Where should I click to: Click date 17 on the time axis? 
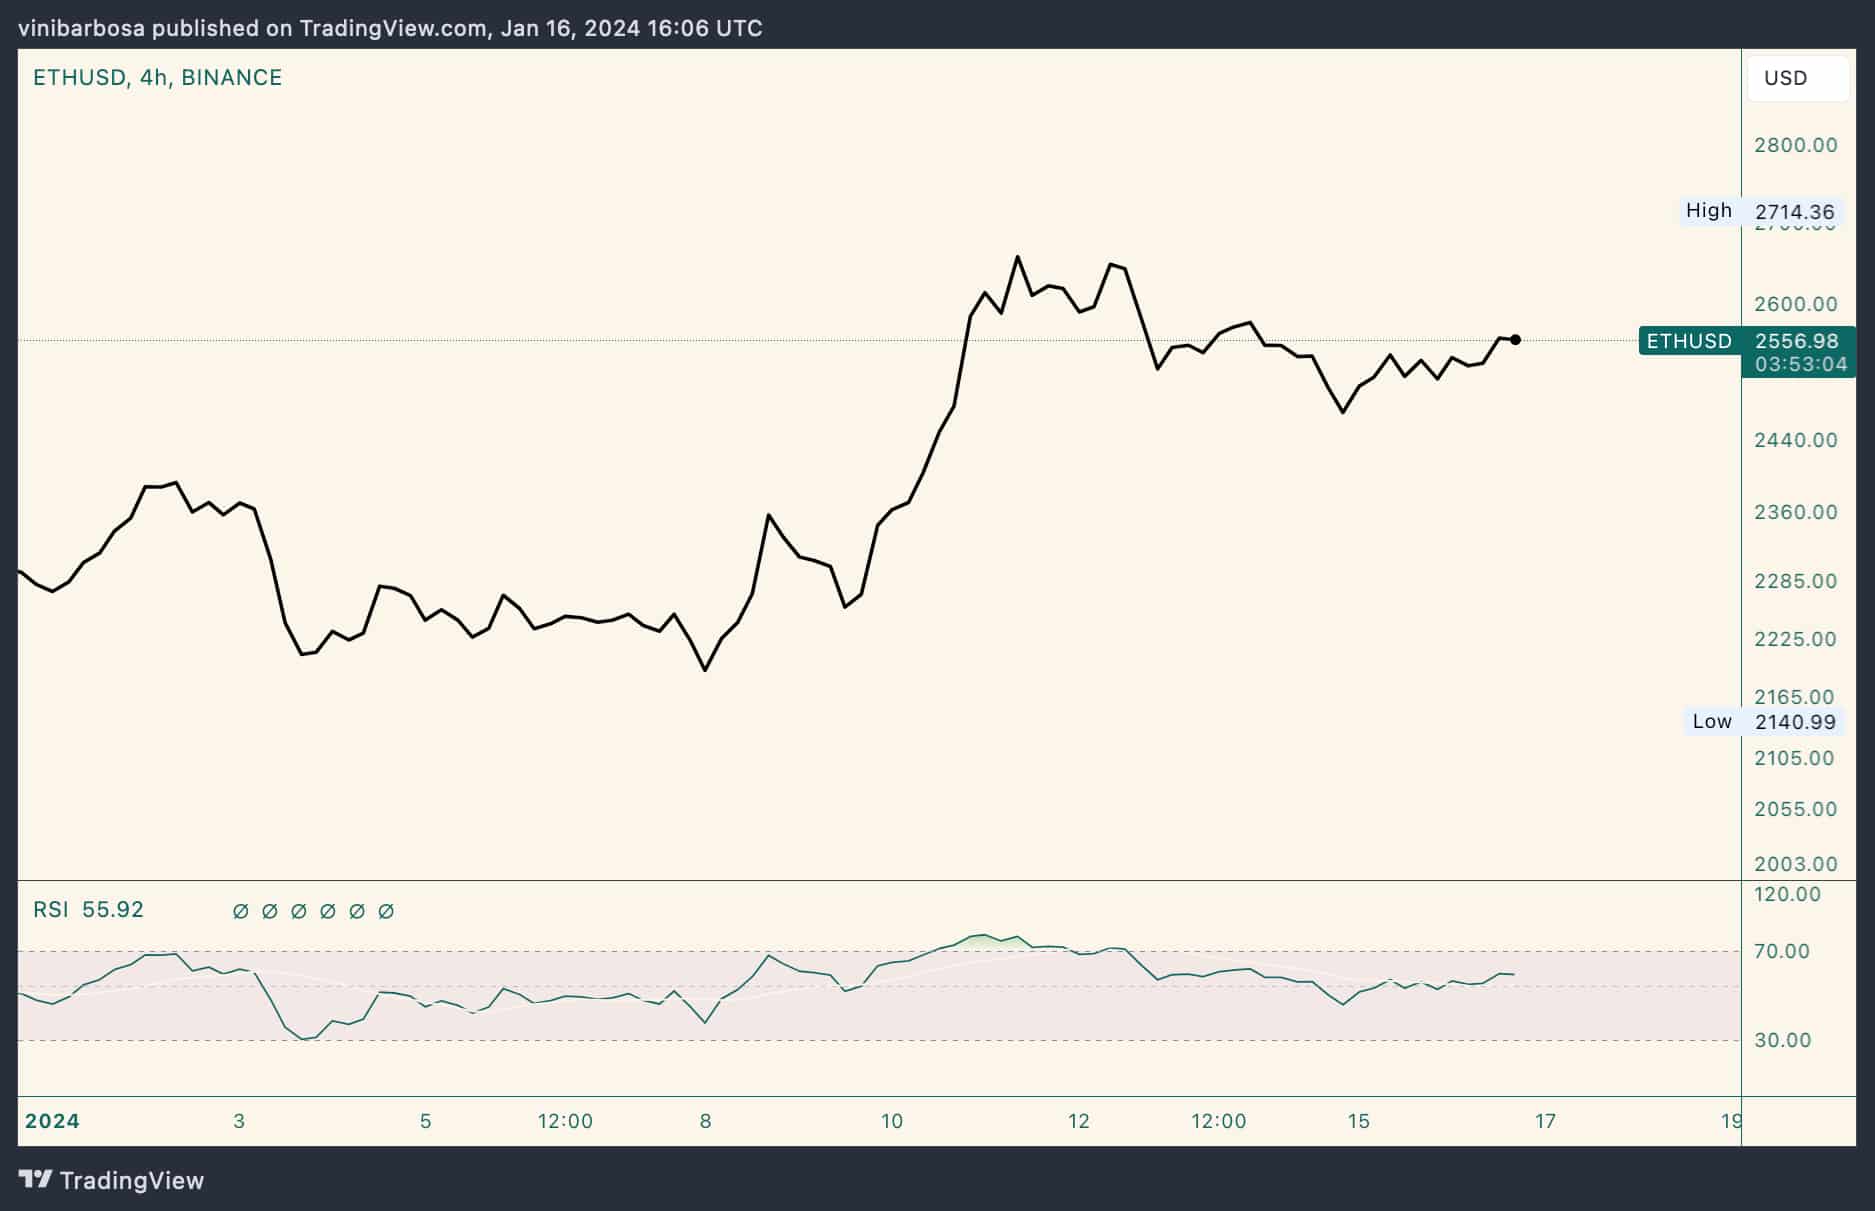click(1545, 1121)
